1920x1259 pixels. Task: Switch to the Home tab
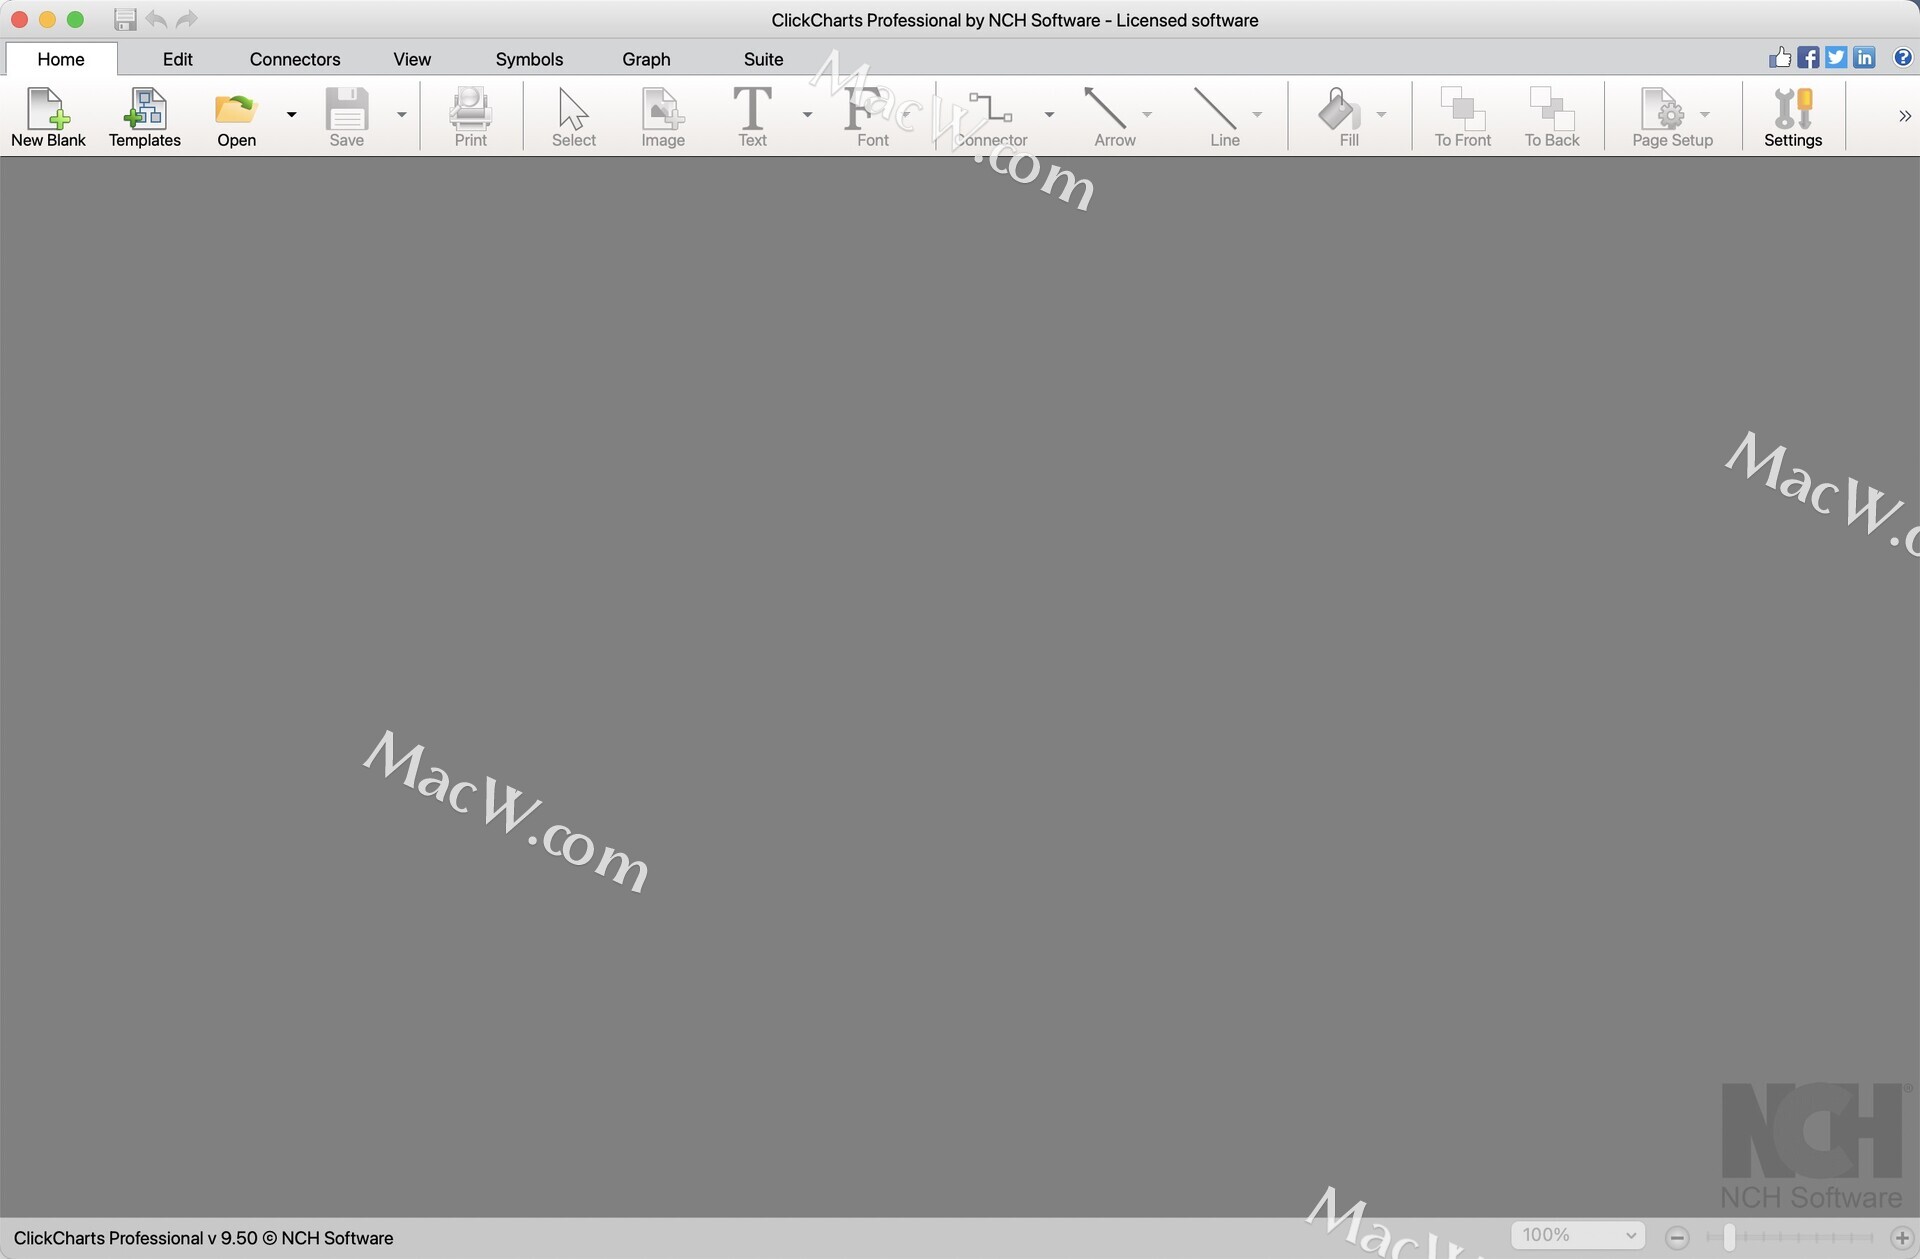pyautogui.click(x=61, y=59)
